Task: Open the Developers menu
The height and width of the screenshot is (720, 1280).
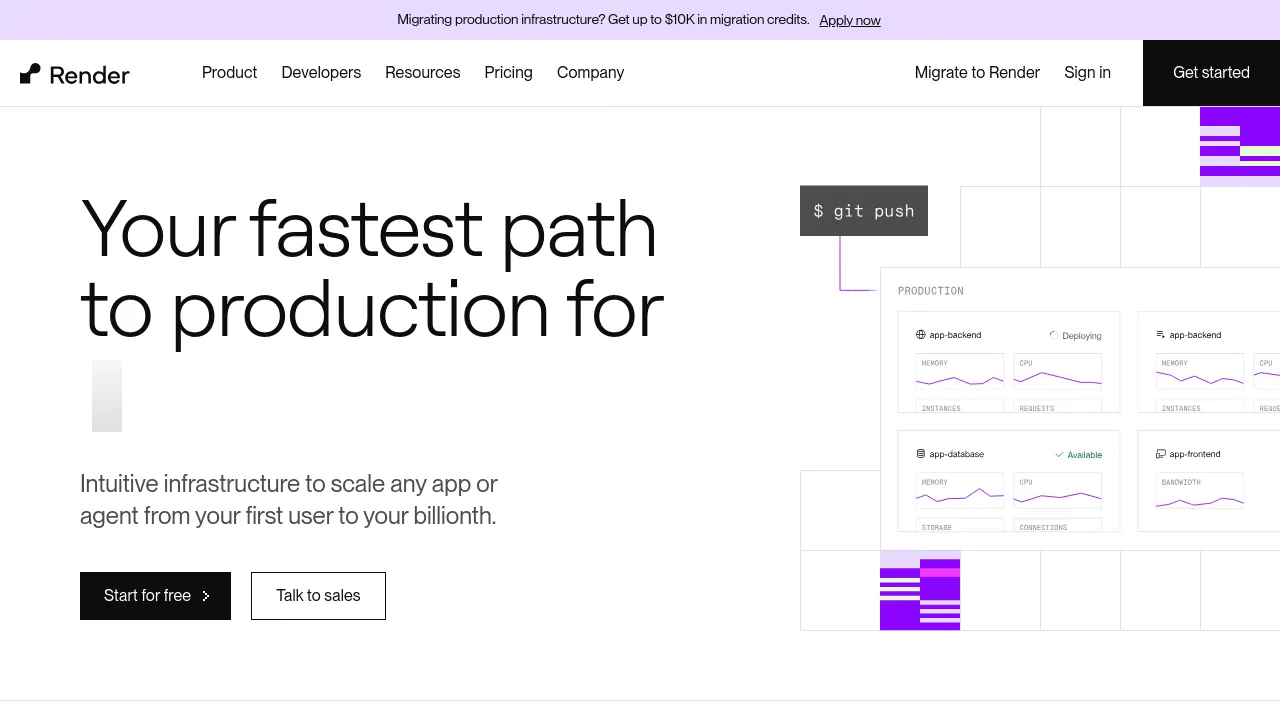Action: pyautogui.click(x=321, y=73)
